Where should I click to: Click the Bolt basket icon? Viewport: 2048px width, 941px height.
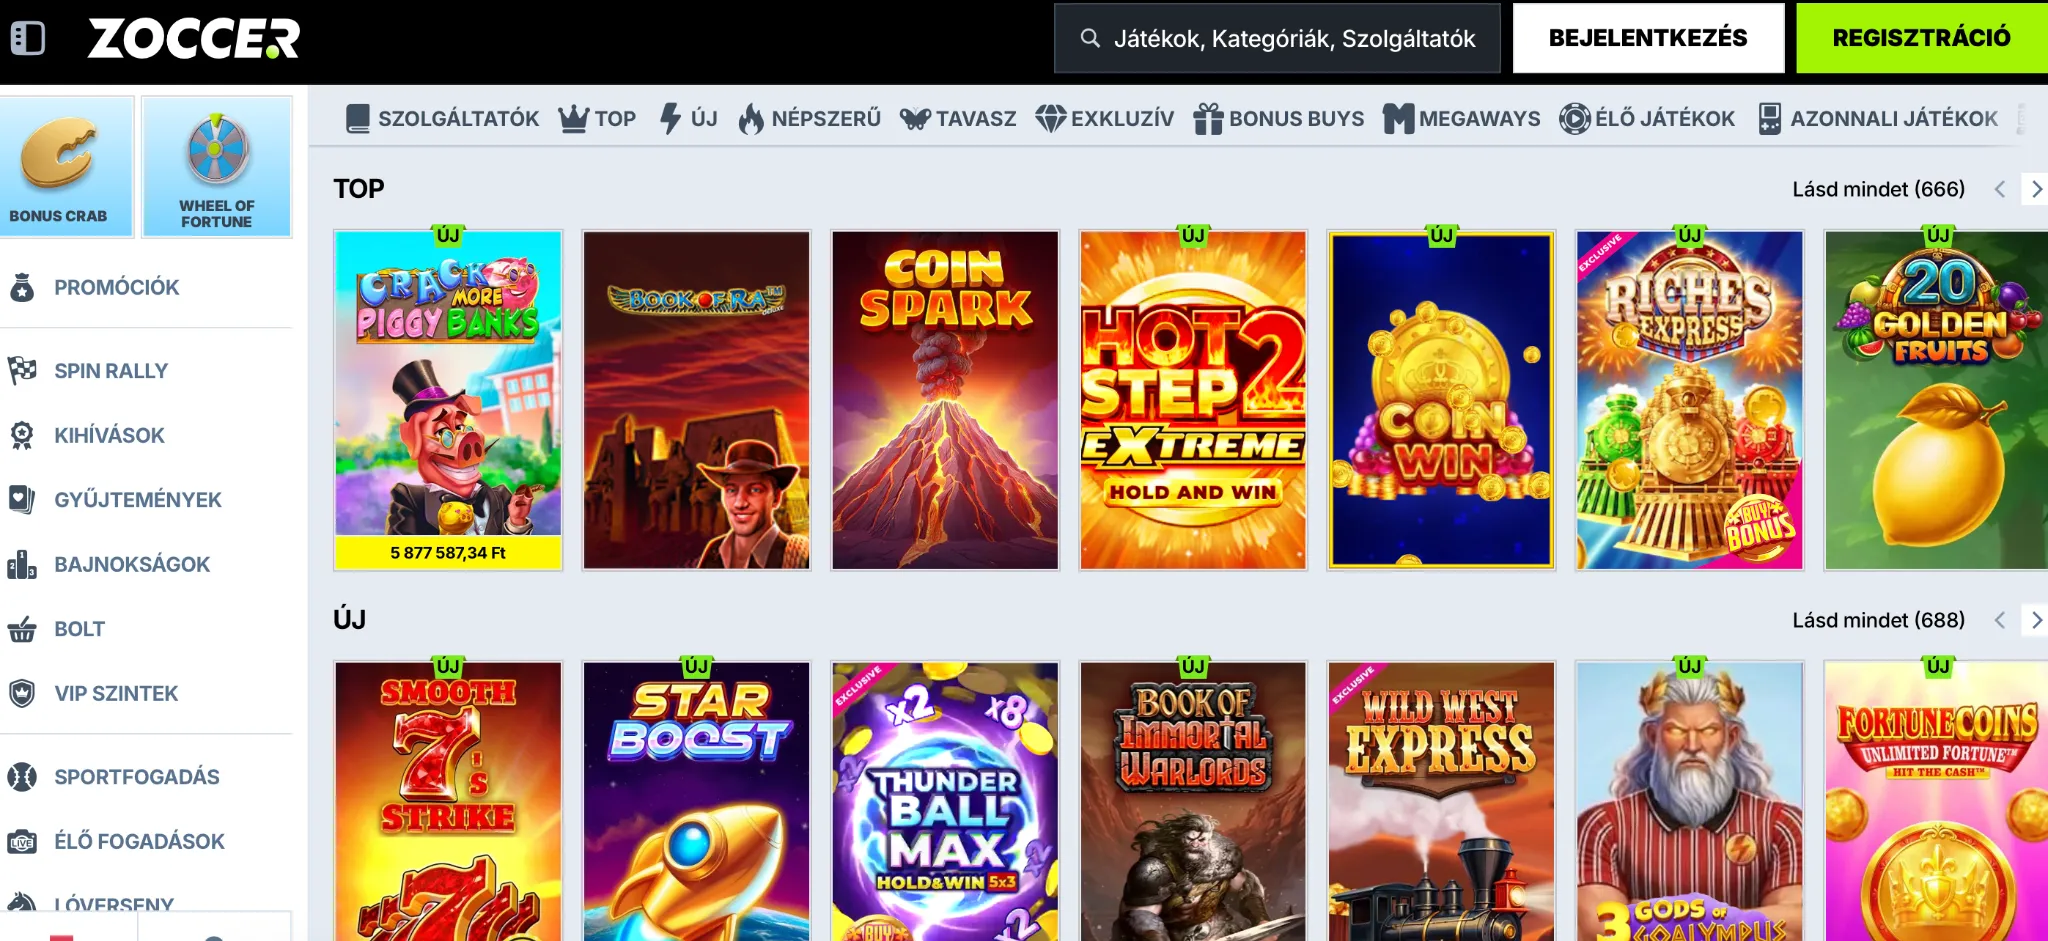22,629
